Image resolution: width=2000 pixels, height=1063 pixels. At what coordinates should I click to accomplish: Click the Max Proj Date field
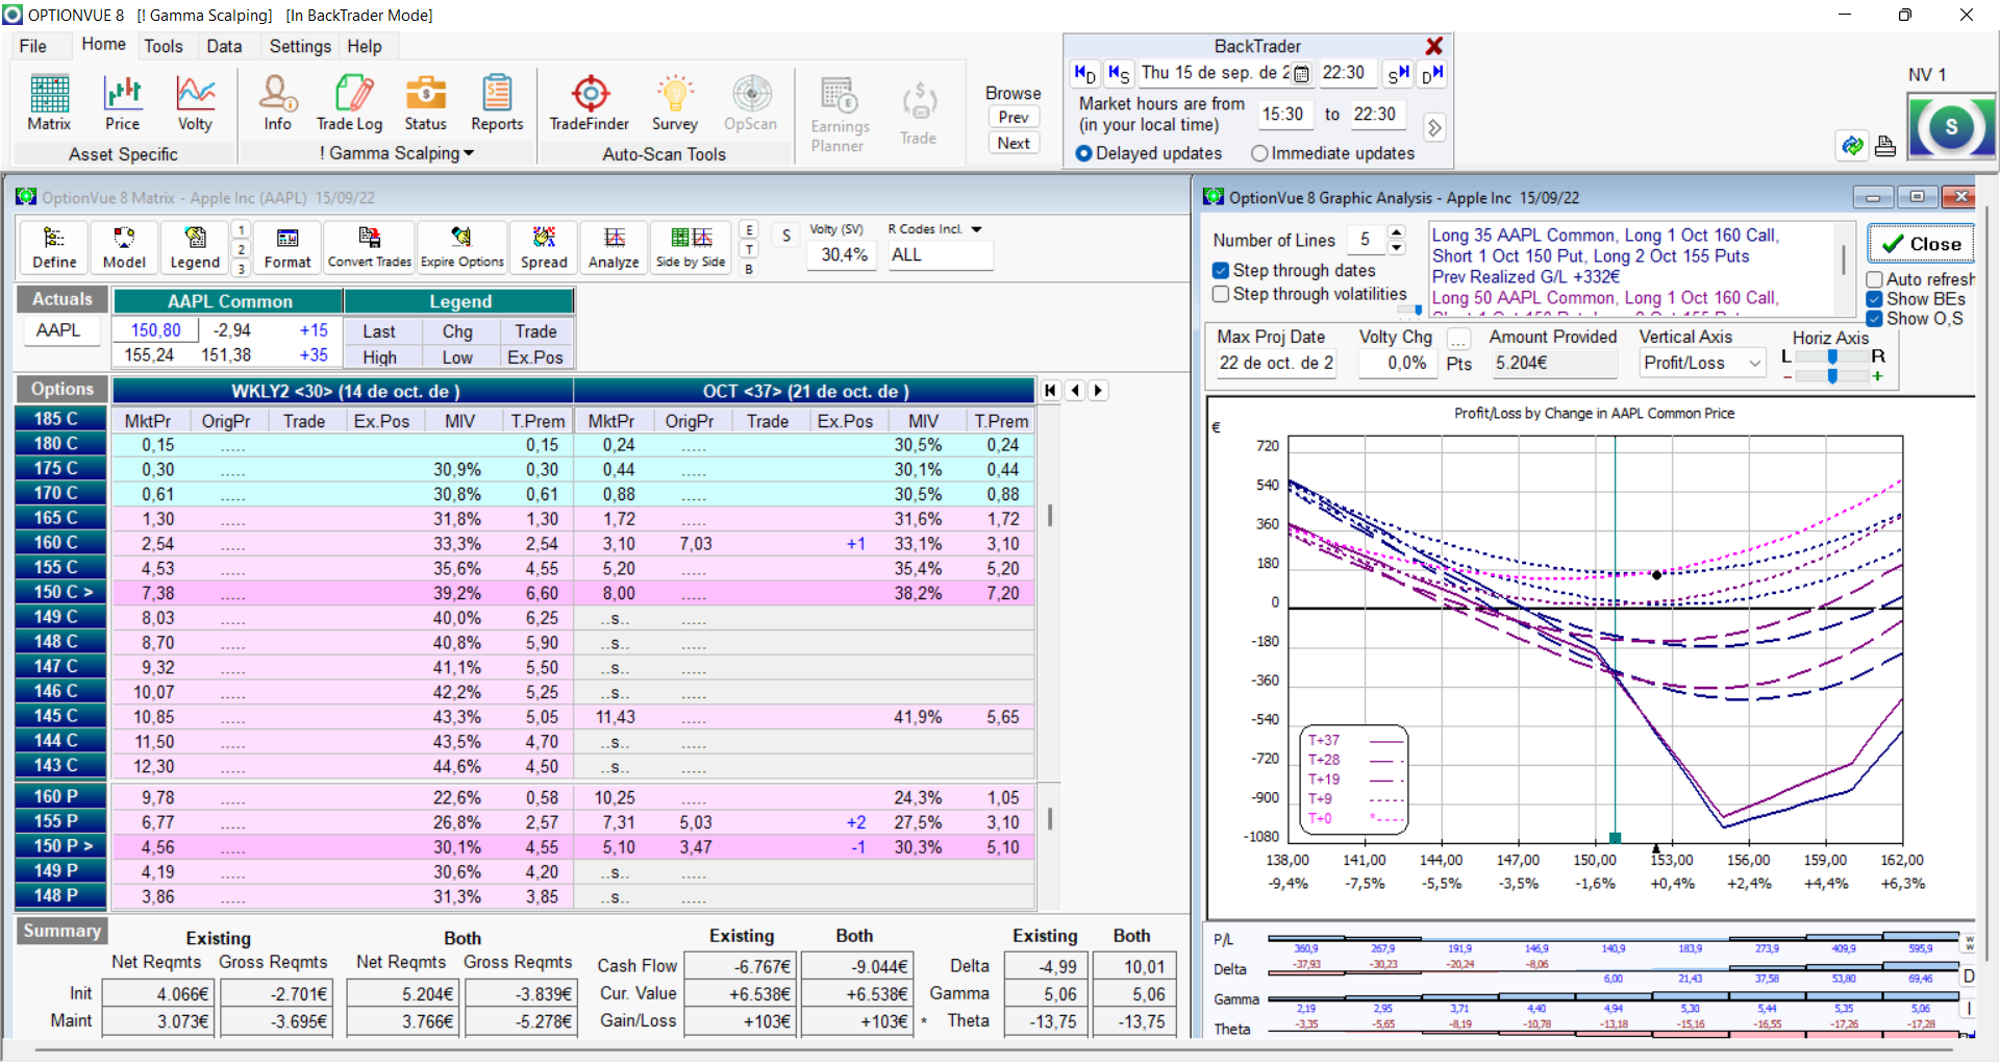(1276, 363)
